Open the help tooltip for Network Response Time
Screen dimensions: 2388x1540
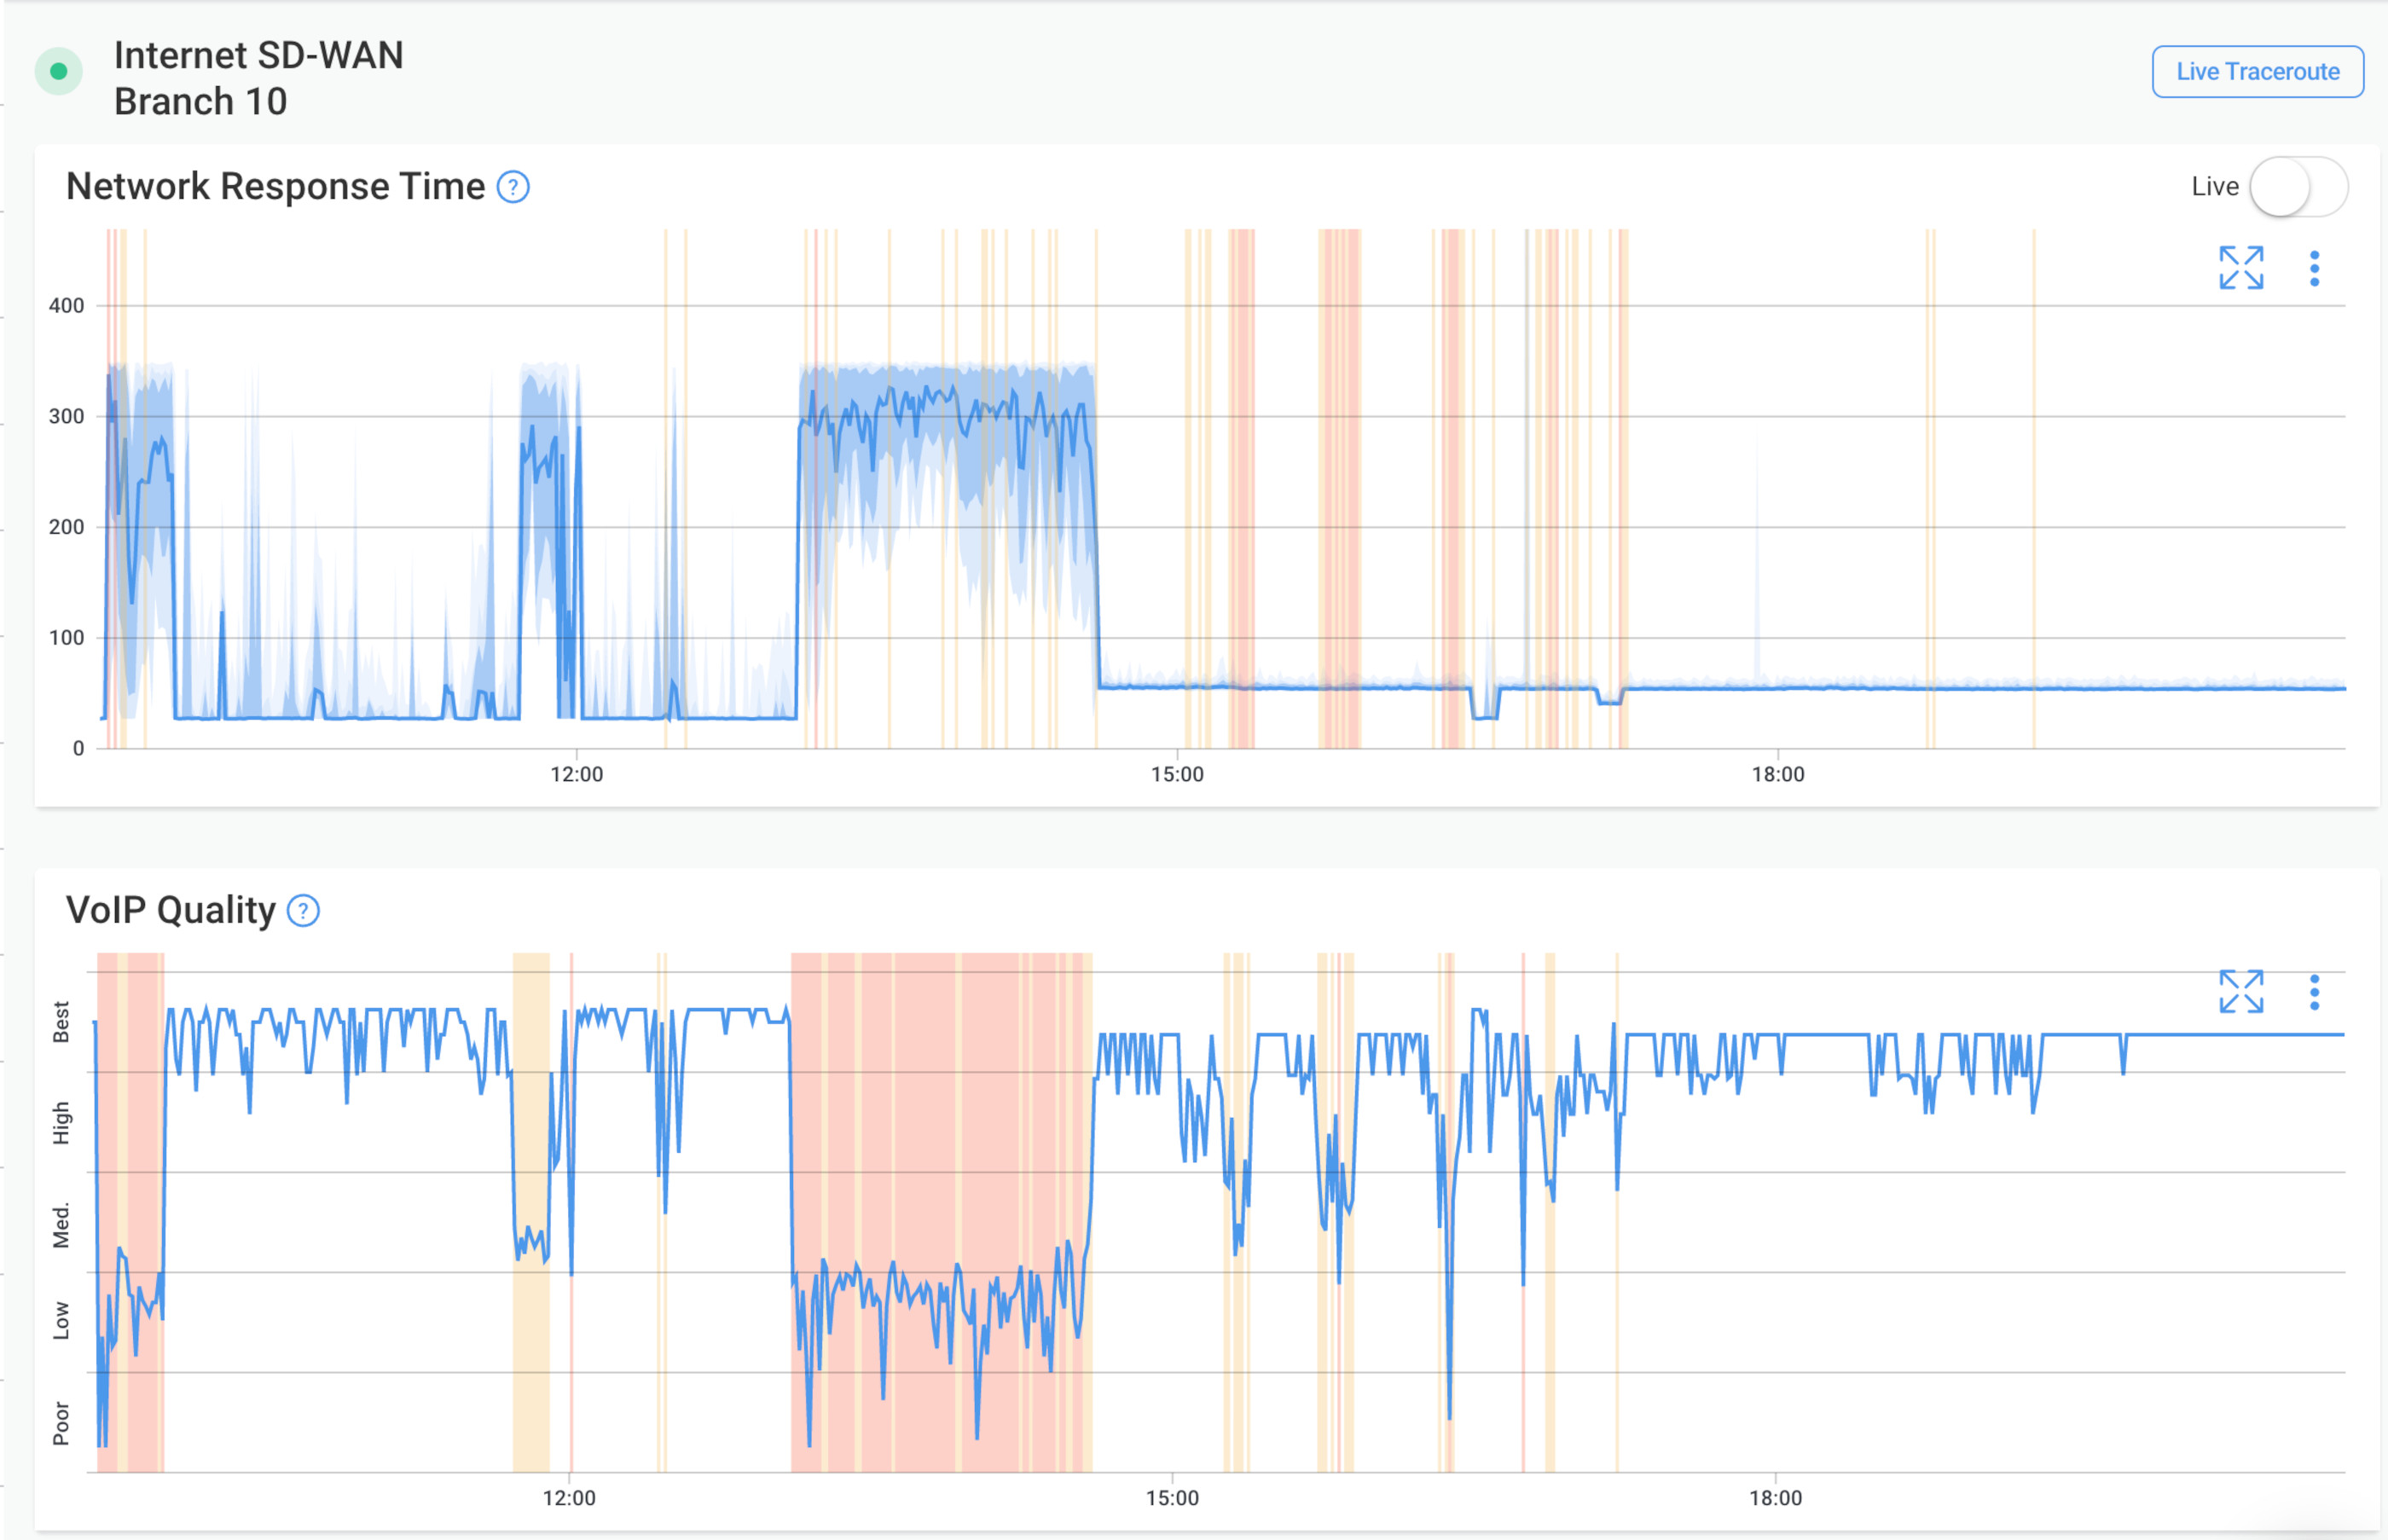click(x=512, y=186)
